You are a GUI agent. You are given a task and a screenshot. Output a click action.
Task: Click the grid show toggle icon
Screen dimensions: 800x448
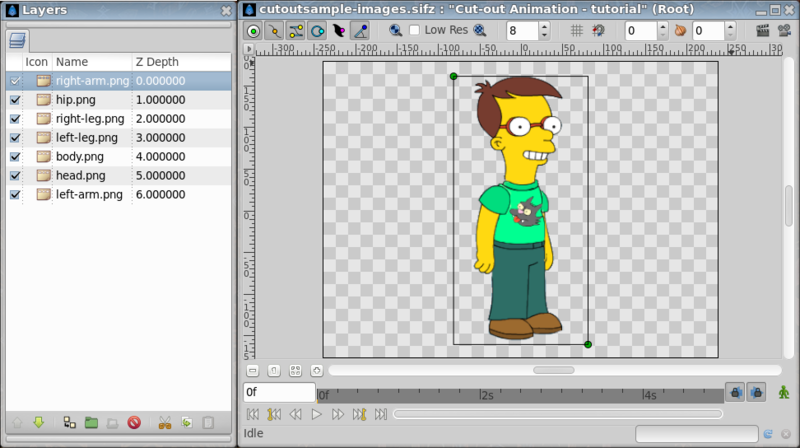(577, 31)
